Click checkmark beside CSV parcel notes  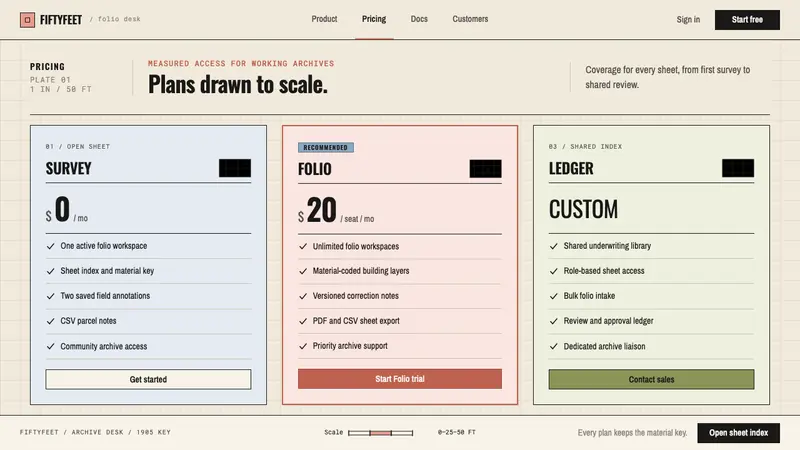coord(51,321)
